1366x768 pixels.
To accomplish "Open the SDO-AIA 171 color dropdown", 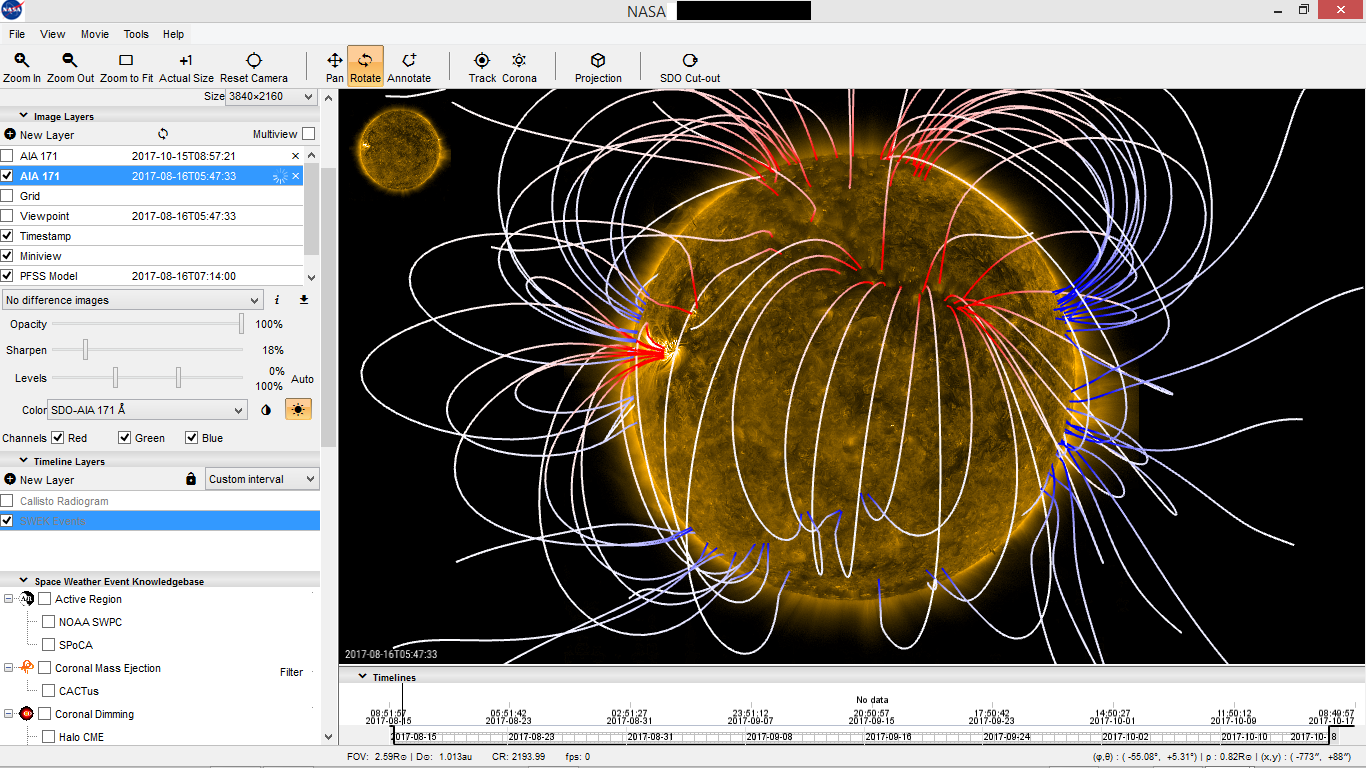I will coord(147,410).
